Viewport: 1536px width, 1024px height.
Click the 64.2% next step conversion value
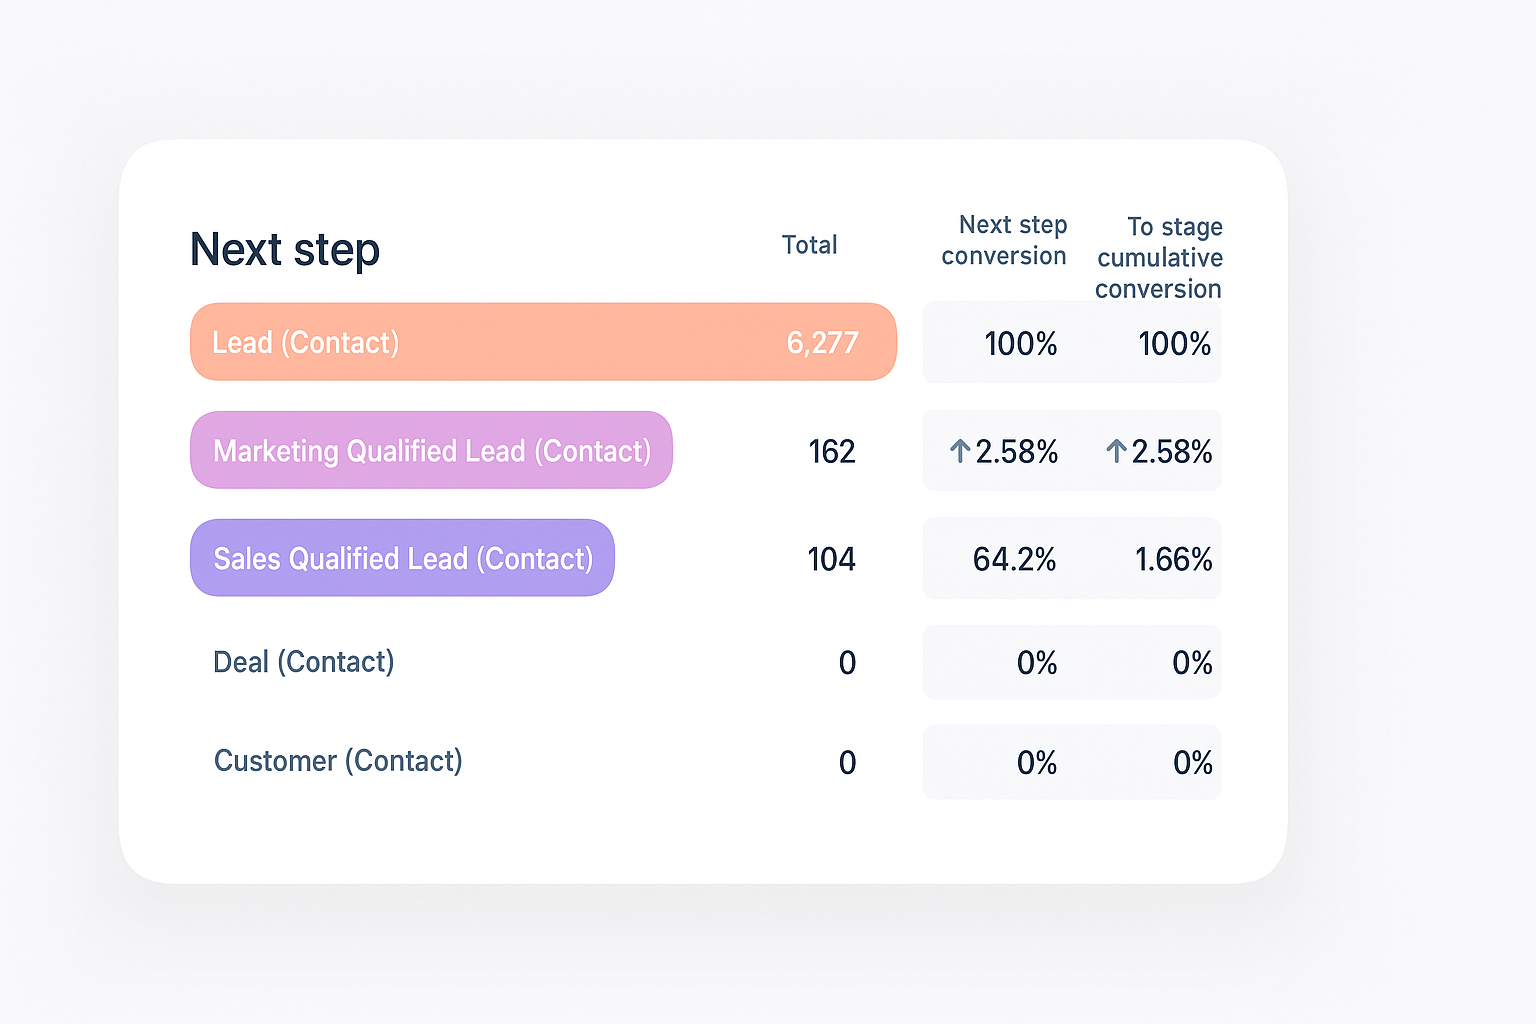[1014, 559]
